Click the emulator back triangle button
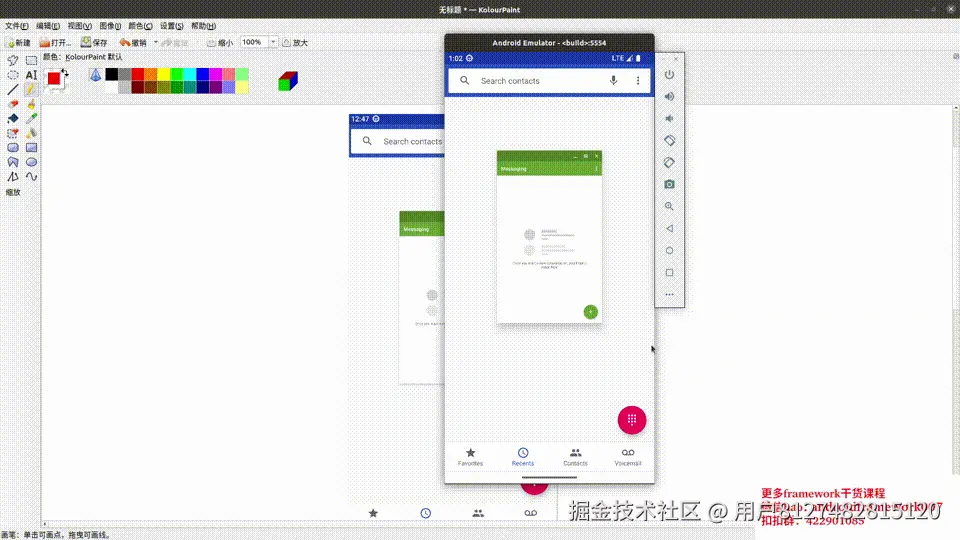Viewport: 960px width, 540px height. tap(669, 228)
